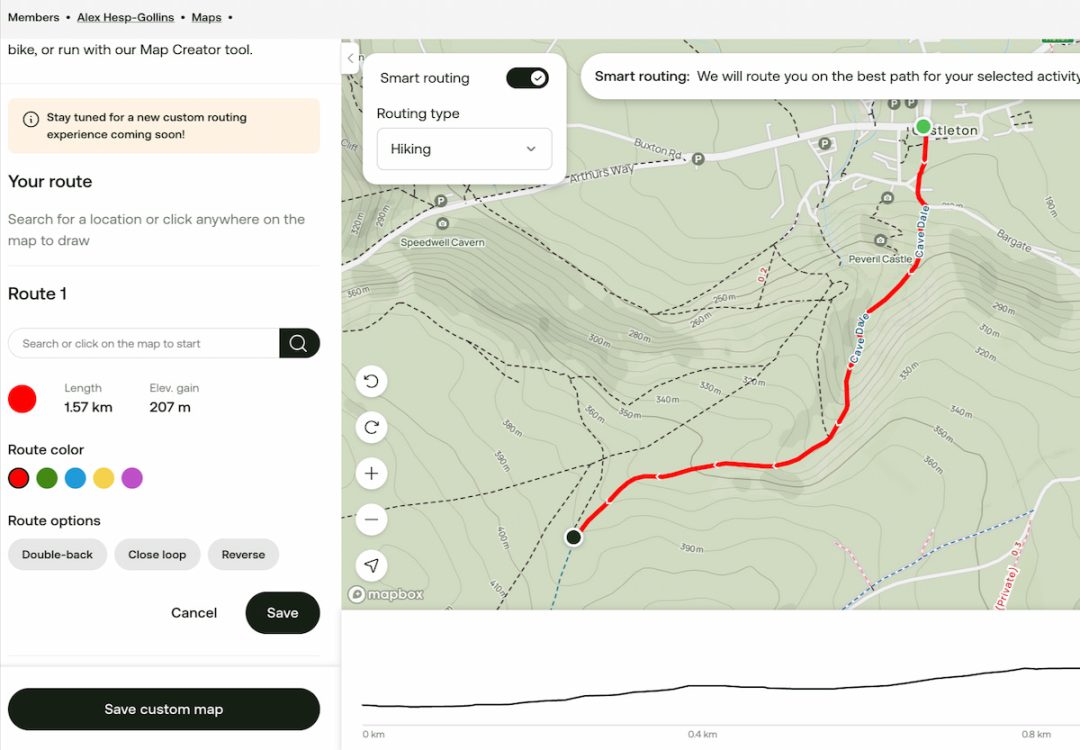Screen dimensions: 1080x750
Task: Open Alex Hesp-Gollins profile link
Action: pyautogui.click(x=125, y=17)
